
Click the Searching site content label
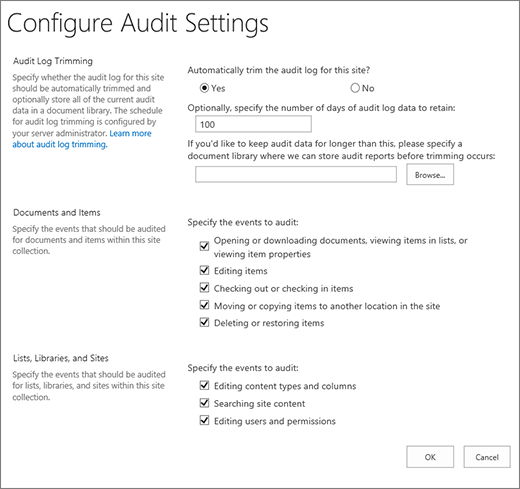[259, 404]
